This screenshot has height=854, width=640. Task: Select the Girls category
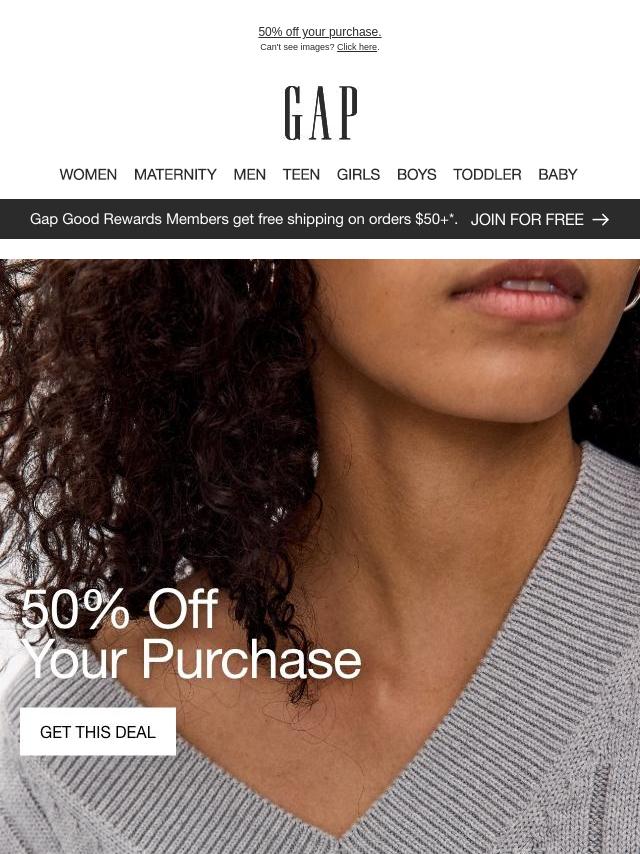358,174
